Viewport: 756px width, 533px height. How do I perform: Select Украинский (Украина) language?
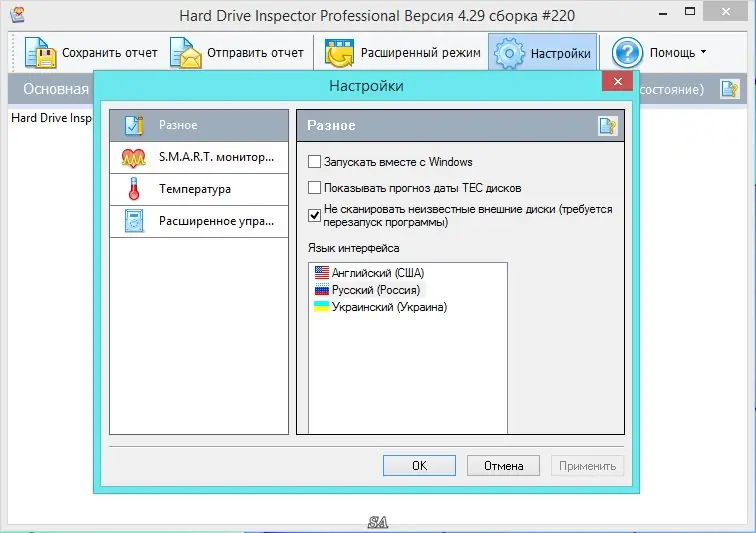(389, 307)
